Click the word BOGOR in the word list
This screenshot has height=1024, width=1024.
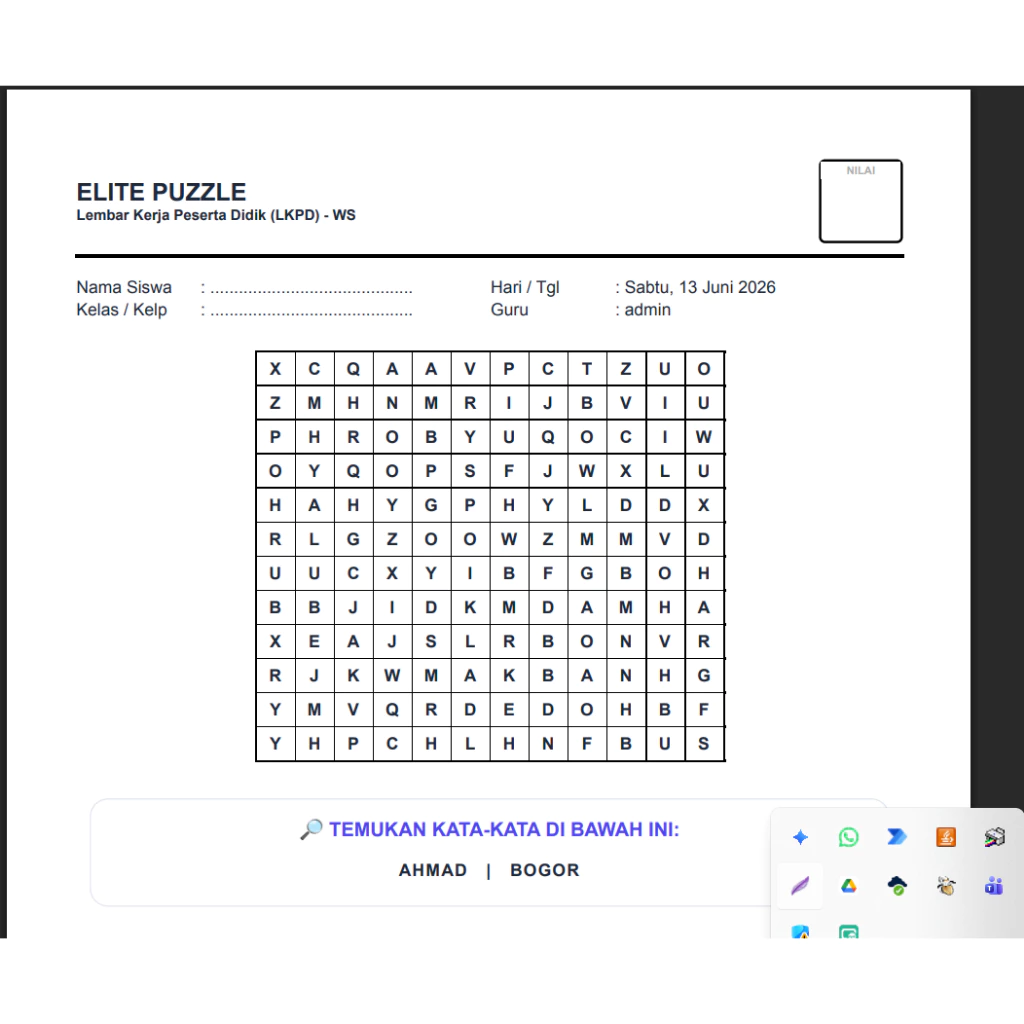click(x=545, y=870)
